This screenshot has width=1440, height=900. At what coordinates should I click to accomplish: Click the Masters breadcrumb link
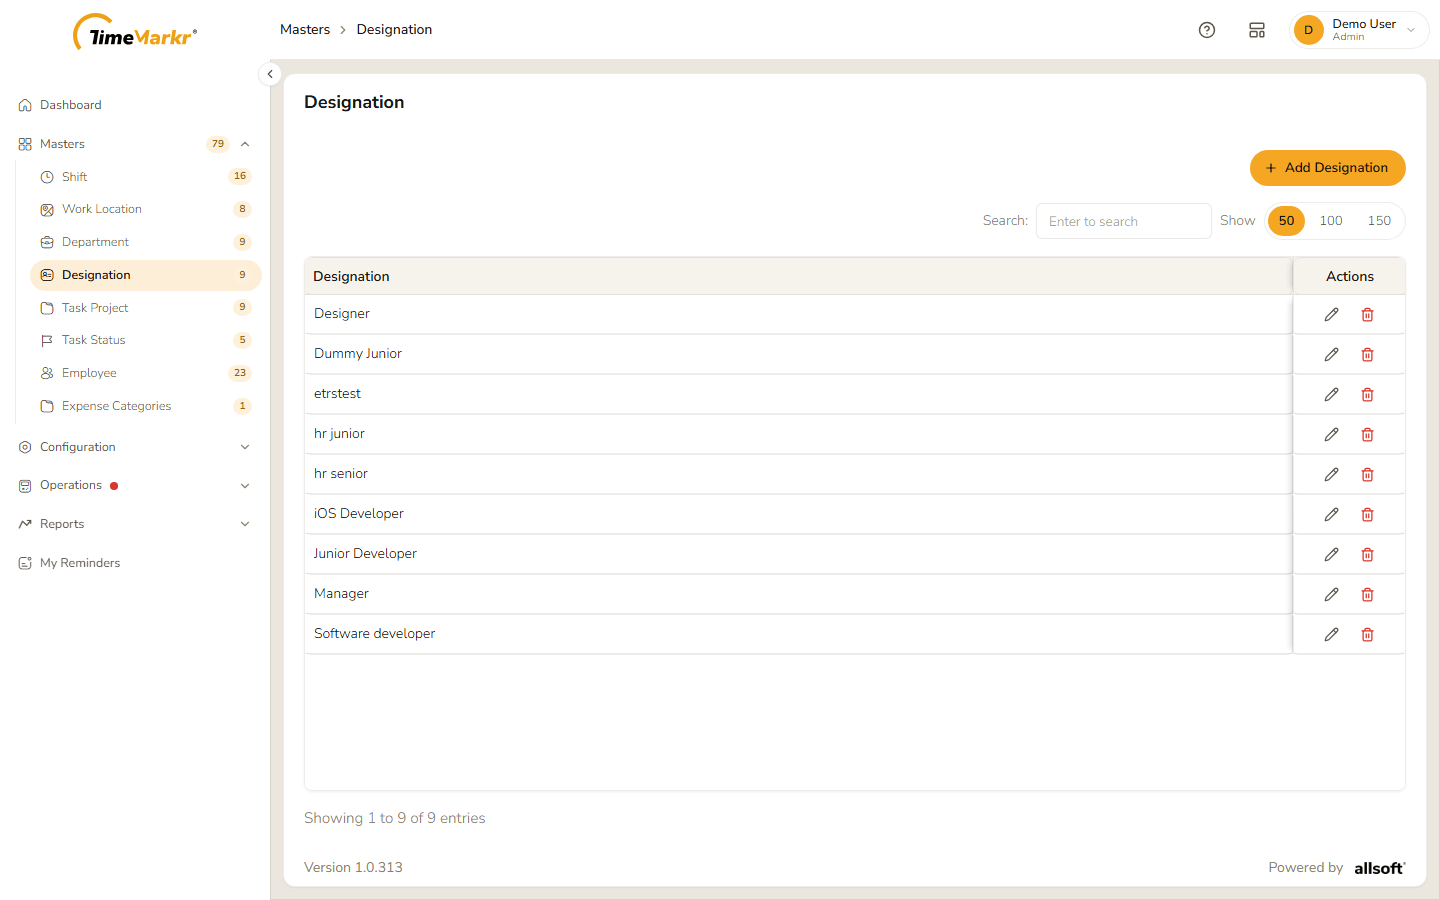[x=305, y=30]
